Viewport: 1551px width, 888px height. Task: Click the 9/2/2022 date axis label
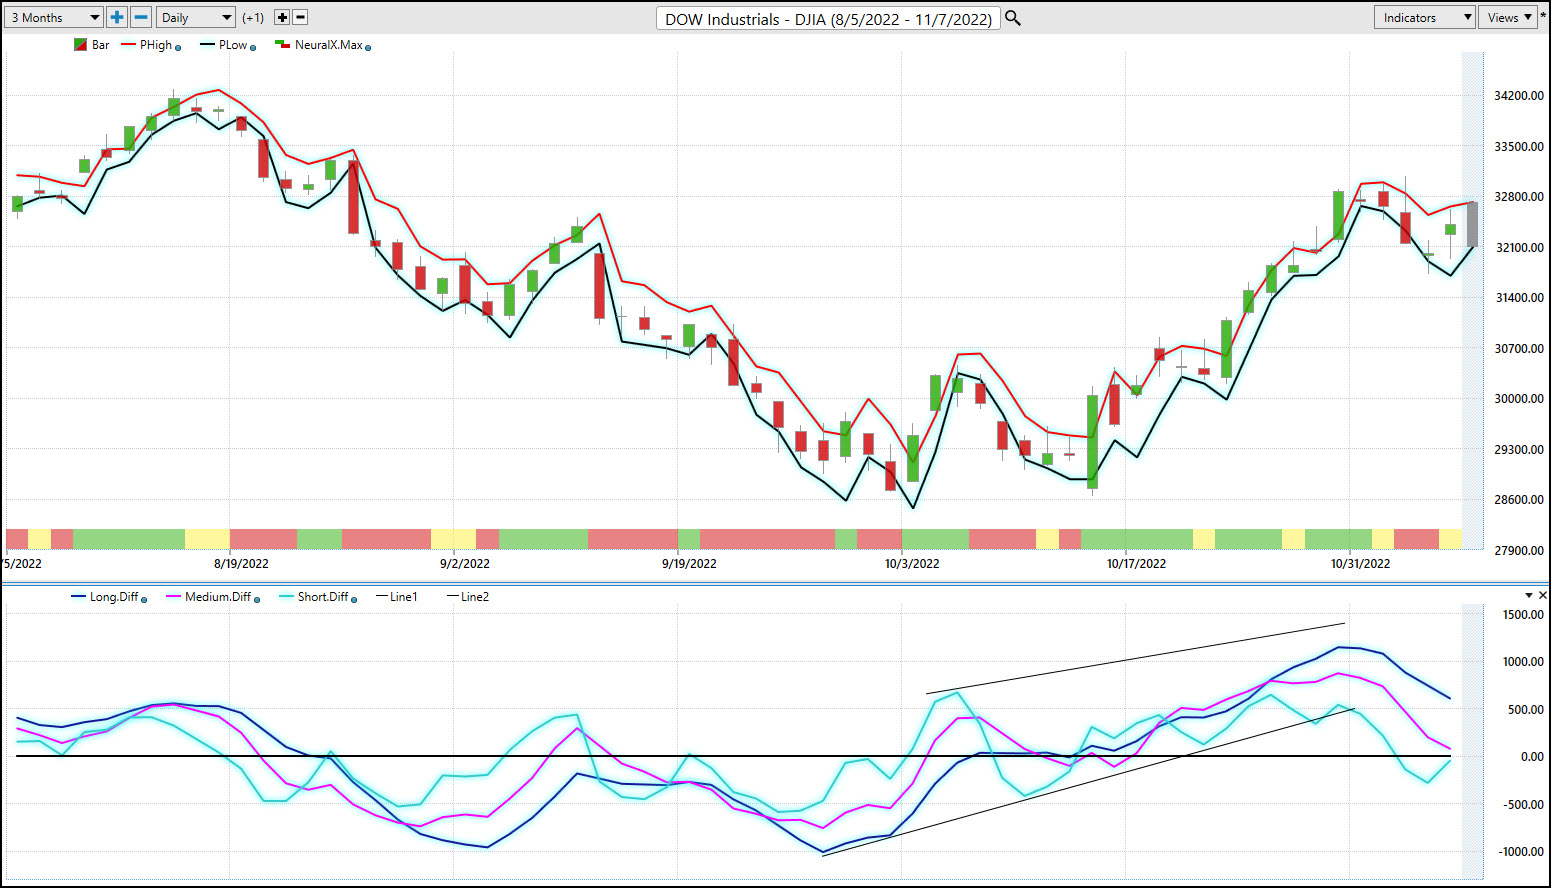(465, 564)
